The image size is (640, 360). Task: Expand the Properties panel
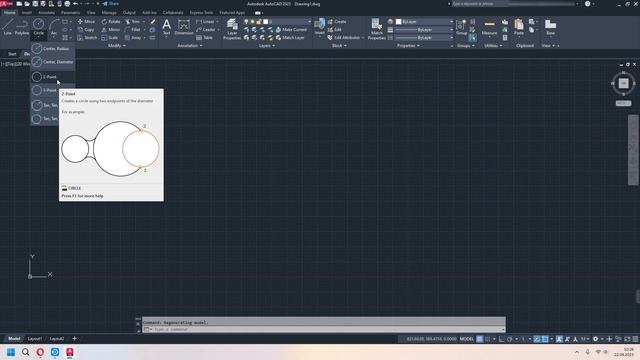click(409, 46)
